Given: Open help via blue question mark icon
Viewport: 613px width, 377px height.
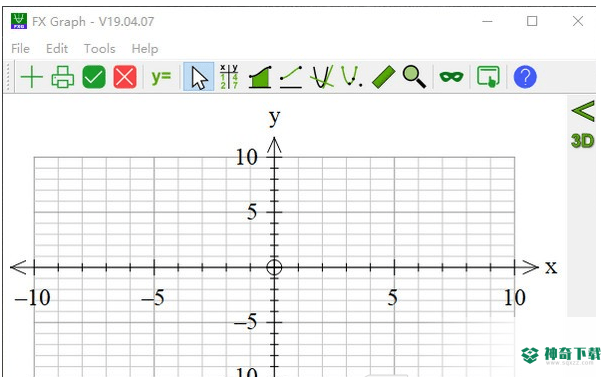Looking at the screenshot, I should tap(525, 77).
